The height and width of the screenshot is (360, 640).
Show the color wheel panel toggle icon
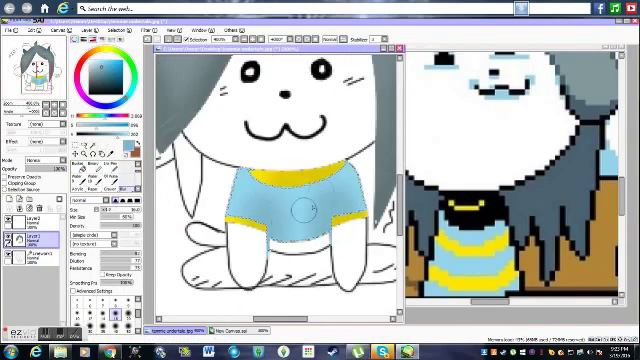click(x=74, y=39)
